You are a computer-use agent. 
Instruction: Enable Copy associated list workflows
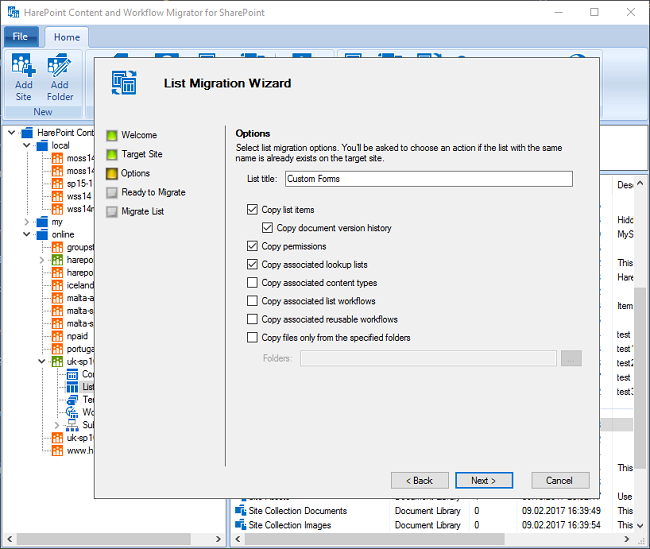[x=252, y=301]
